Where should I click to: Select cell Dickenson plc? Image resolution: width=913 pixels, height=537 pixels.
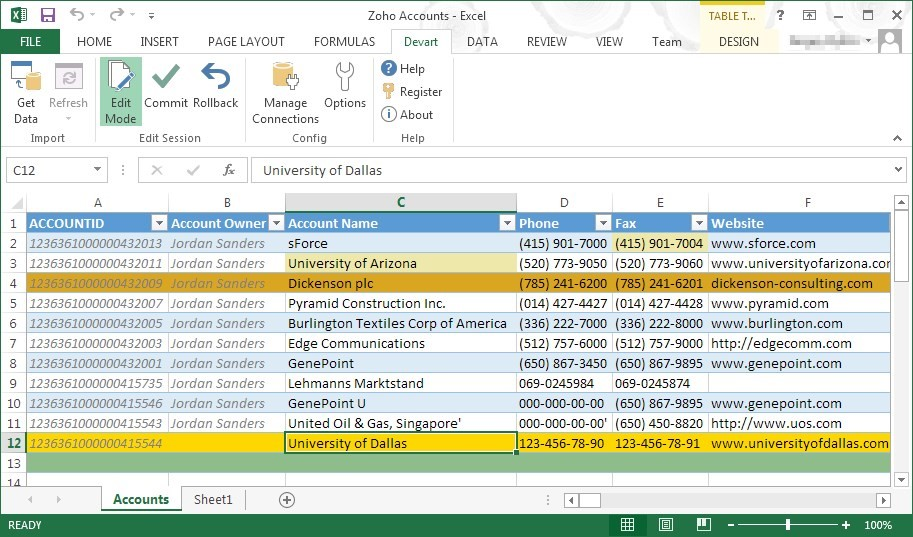pos(401,284)
